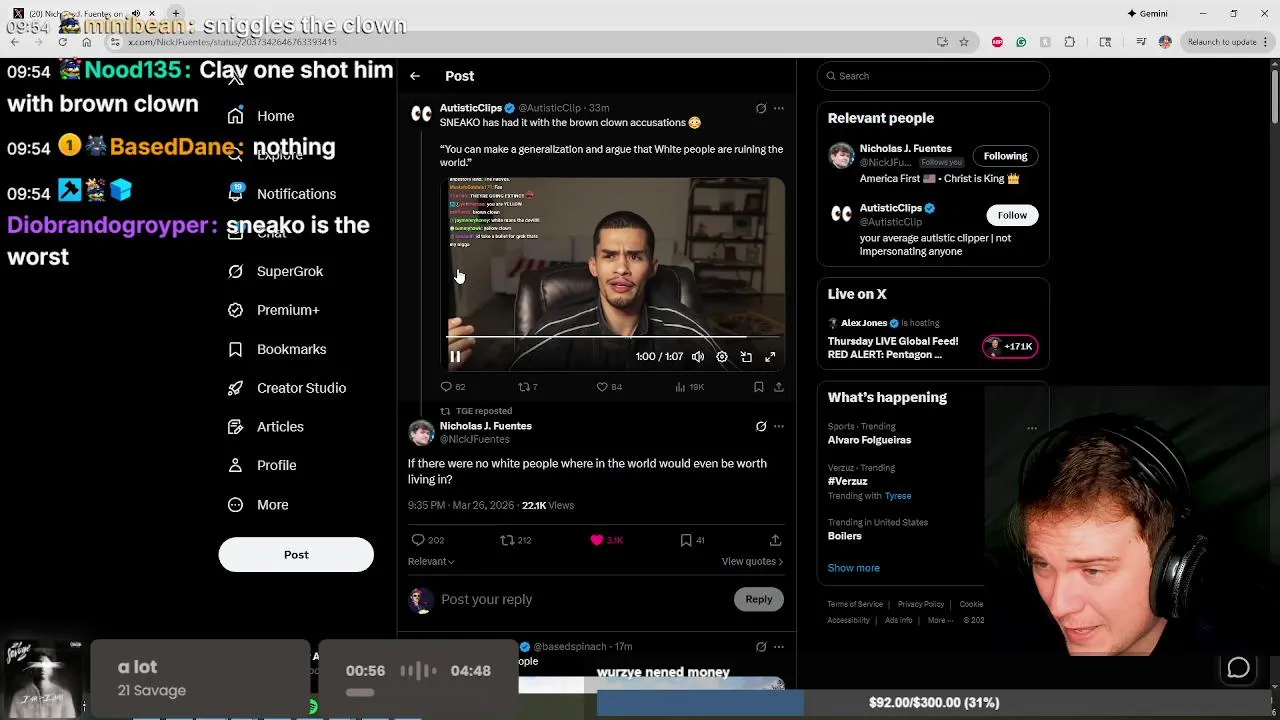This screenshot has height=720, width=1280.
Task: Open Chrome Extensions puzzle icon
Action: tap(1069, 42)
